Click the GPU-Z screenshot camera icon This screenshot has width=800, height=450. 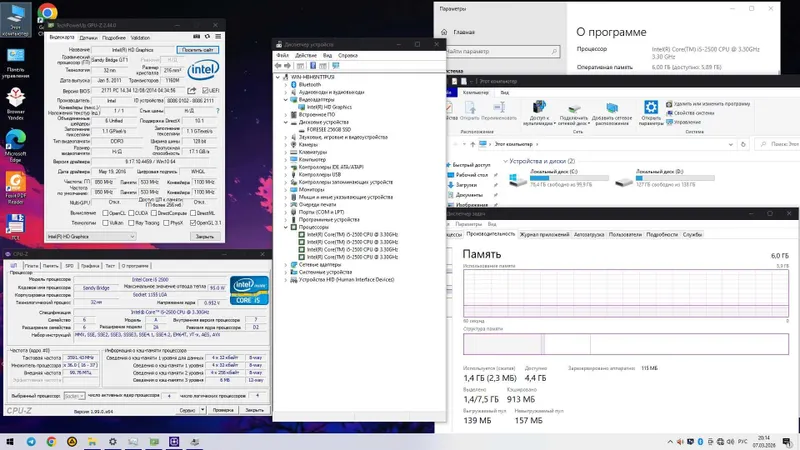click(x=196, y=37)
